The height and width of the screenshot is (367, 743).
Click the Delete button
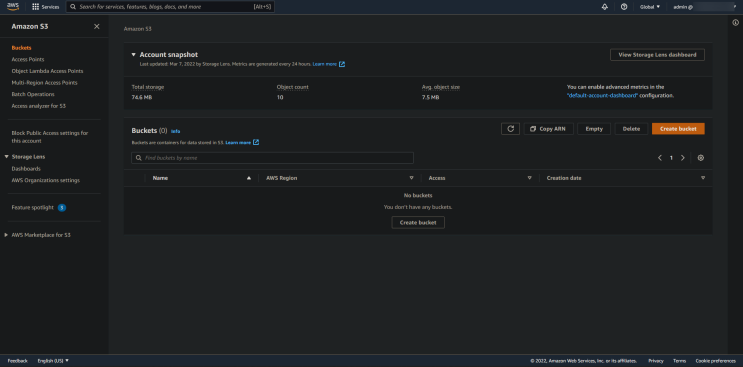pos(631,129)
